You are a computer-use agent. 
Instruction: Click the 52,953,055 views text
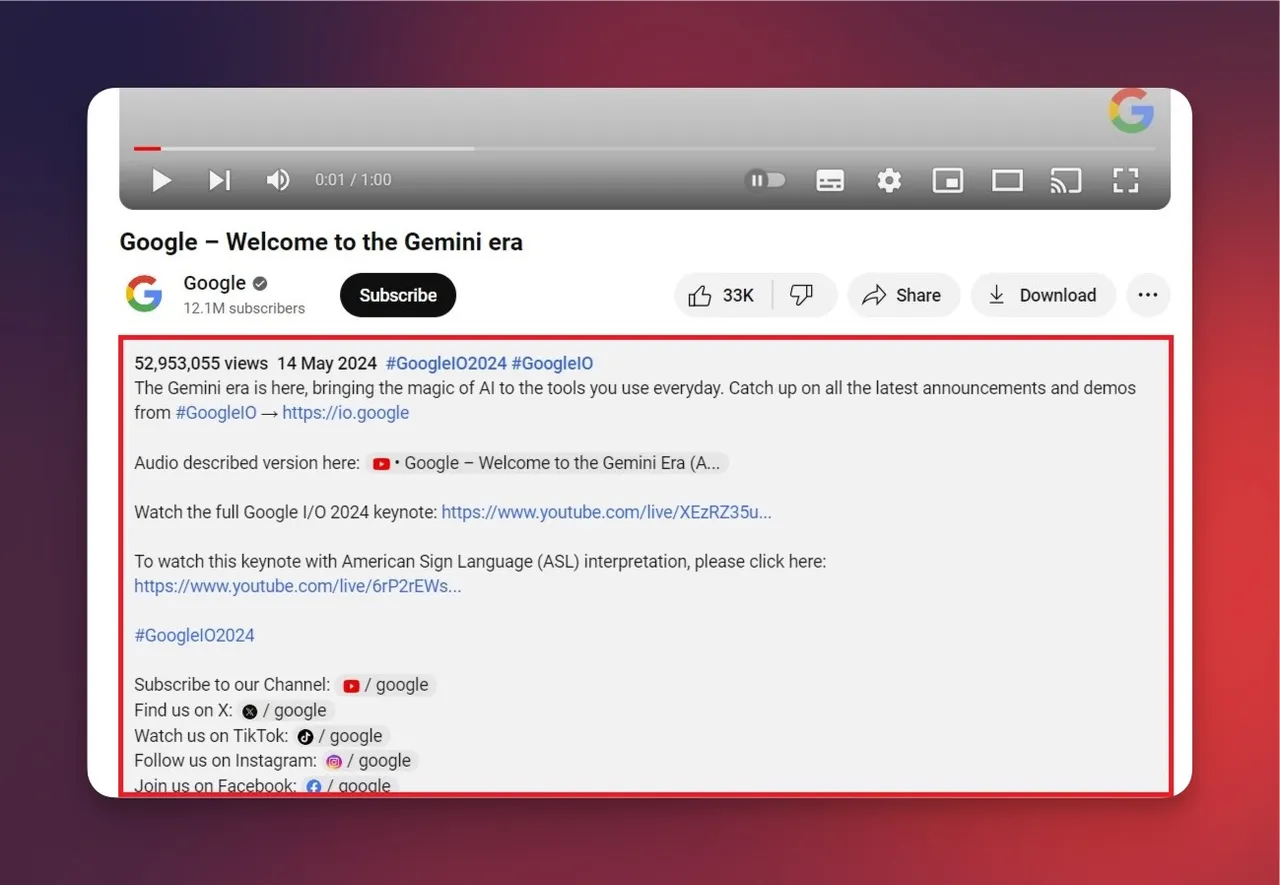201,363
